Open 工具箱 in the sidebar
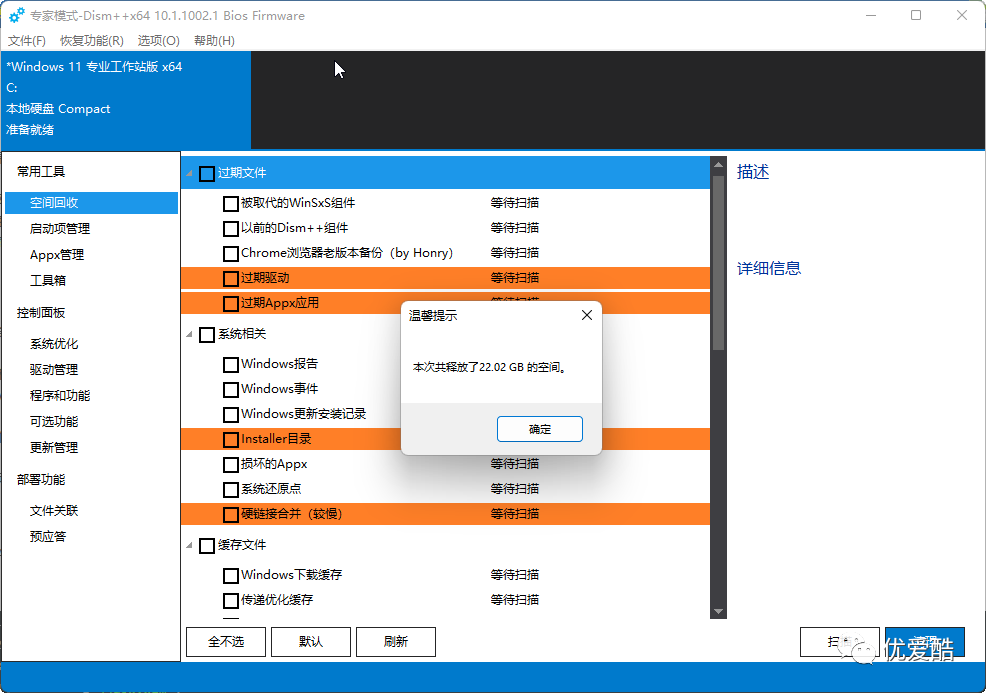The image size is (986, 693). click(48, 280)
